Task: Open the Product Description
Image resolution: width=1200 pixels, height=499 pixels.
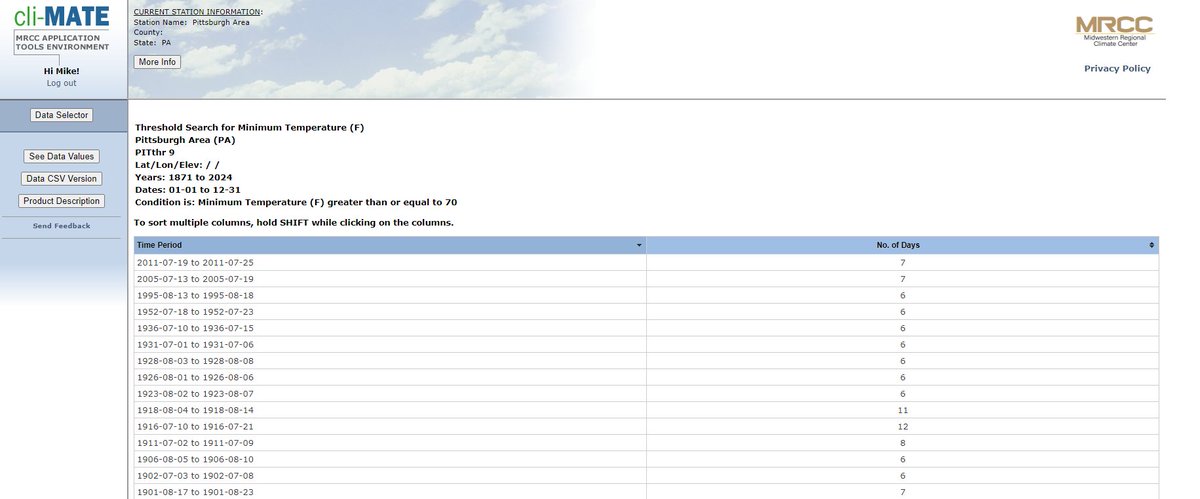Action: [61, 201]
